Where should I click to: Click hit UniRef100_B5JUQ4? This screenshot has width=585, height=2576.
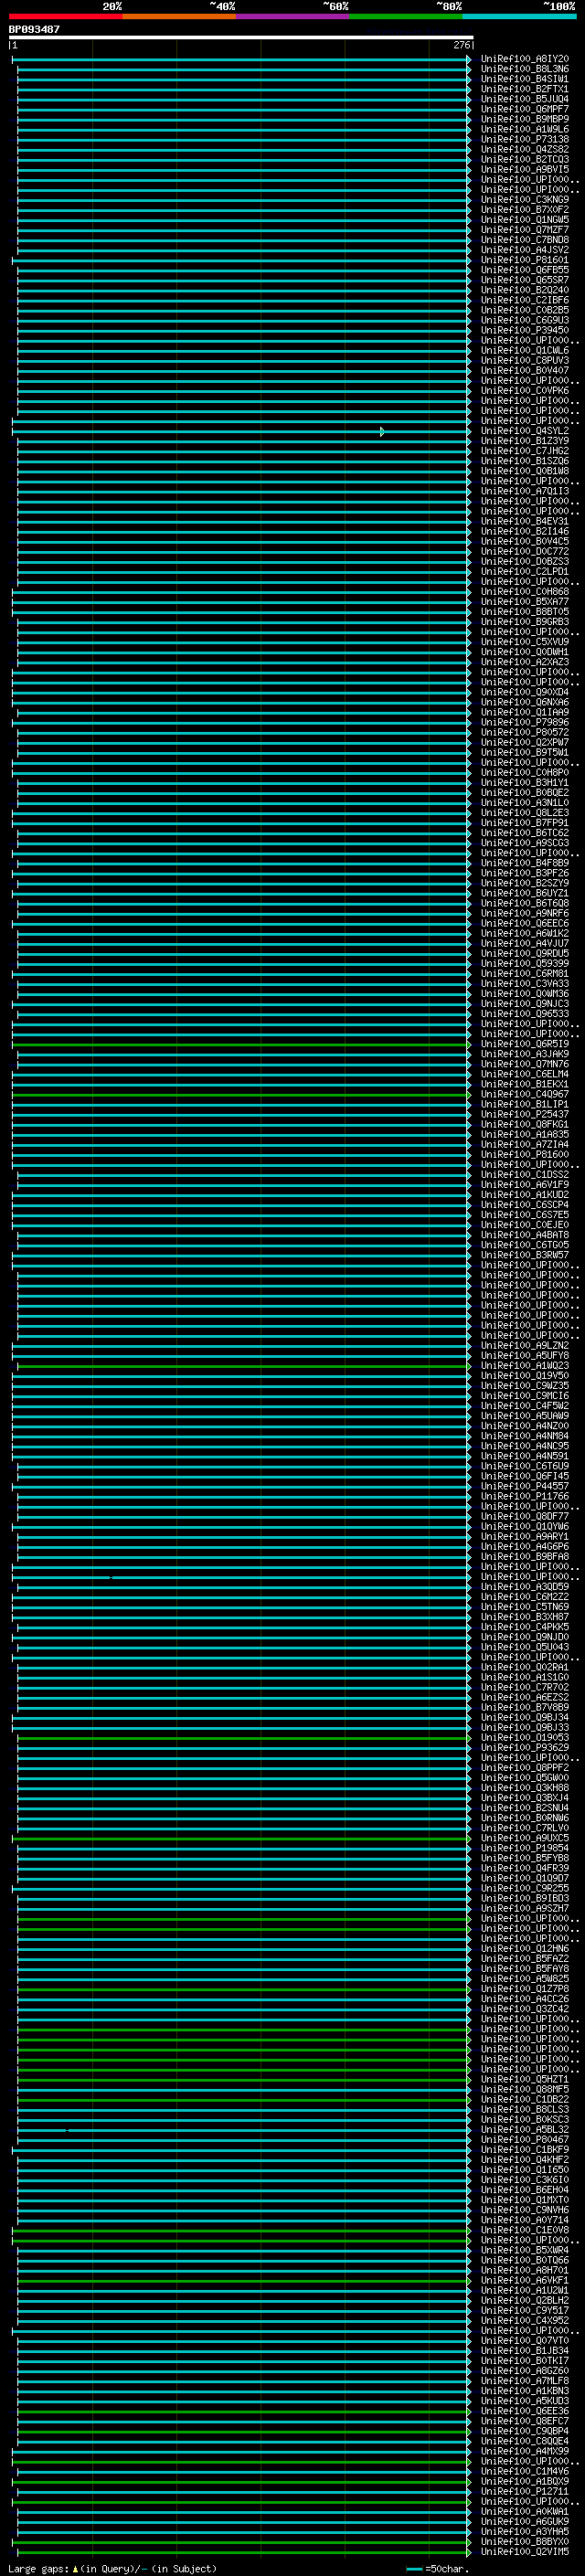click(x=525, y=99)
